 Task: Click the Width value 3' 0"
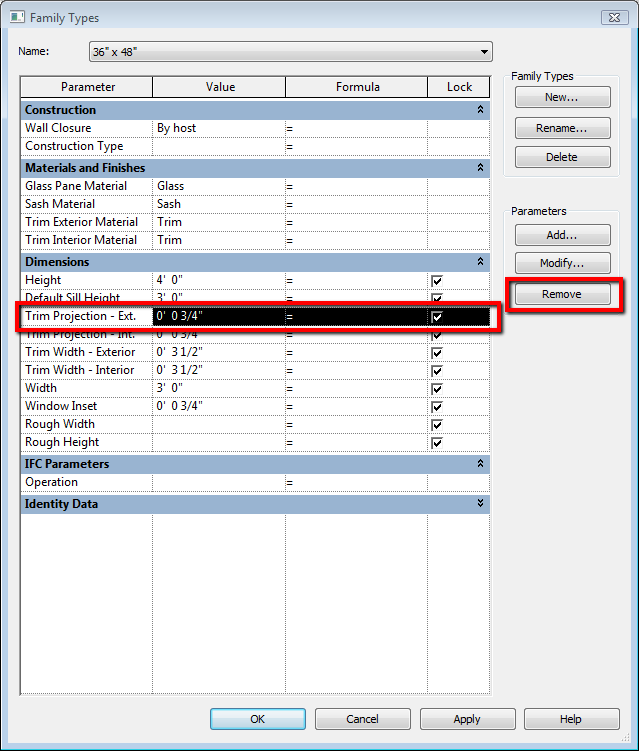click(218, 388)
